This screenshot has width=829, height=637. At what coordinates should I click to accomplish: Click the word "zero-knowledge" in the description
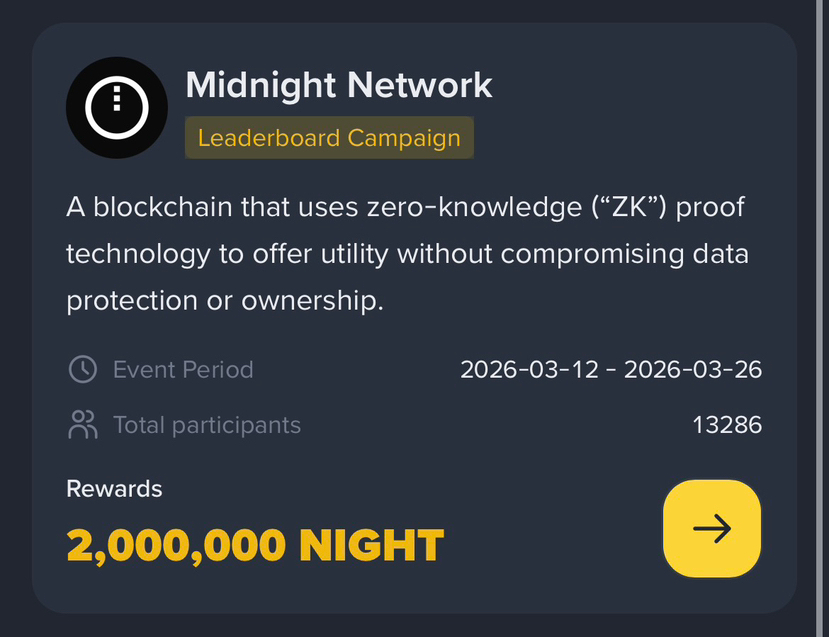click(469, 208)
